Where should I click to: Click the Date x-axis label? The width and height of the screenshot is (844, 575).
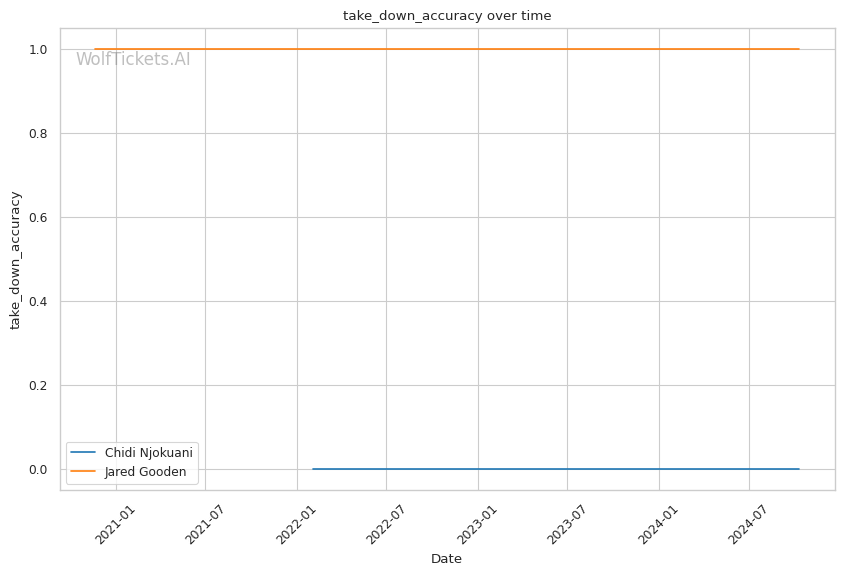click(446, 559)
